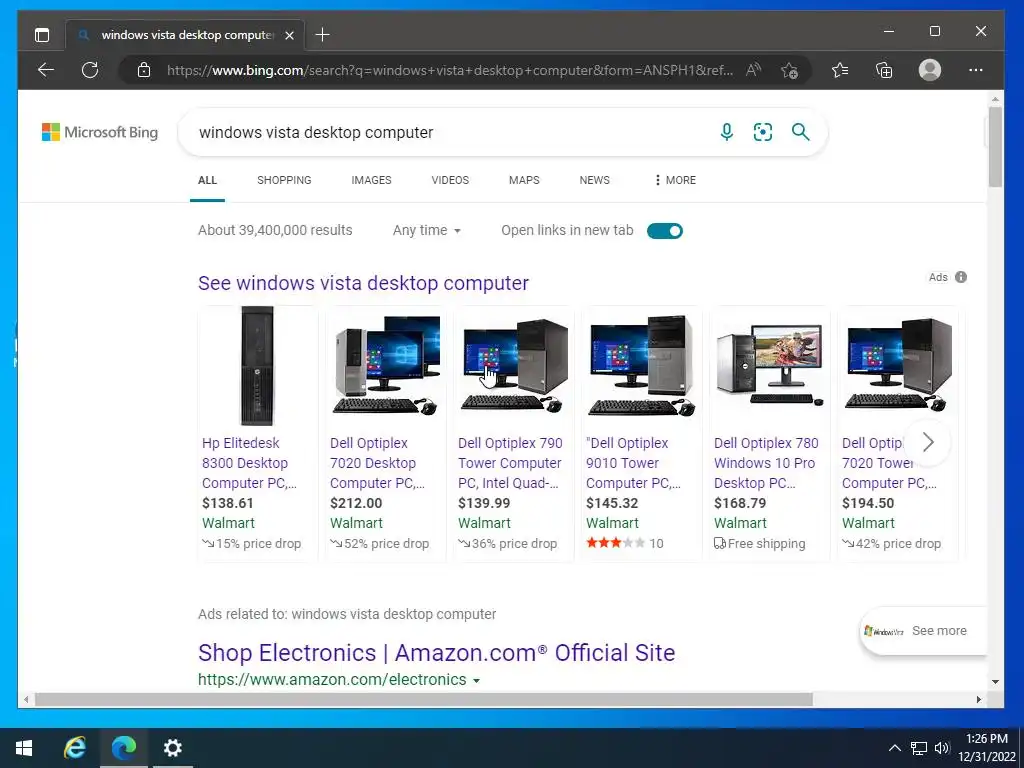
Task: Open the browser profile avatar
Action: click(929, 70)
